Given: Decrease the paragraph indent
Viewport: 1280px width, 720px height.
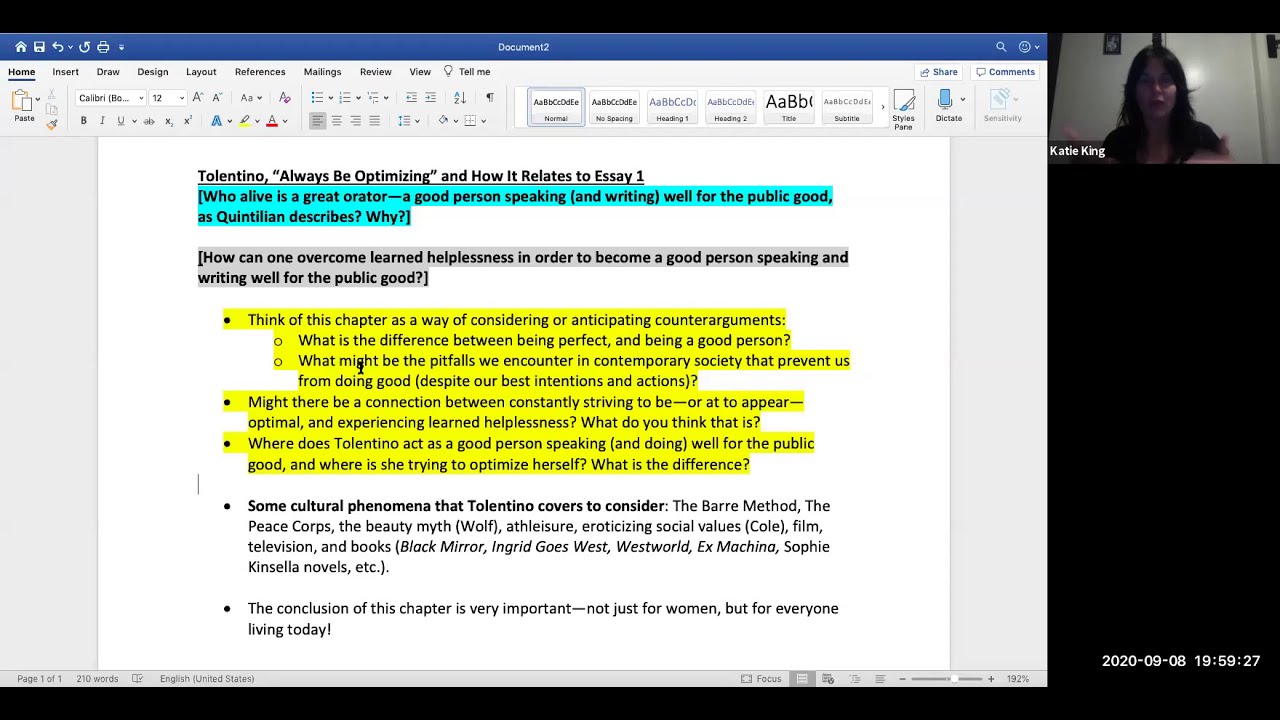Looking at the screenshot, I should (411, 98).
